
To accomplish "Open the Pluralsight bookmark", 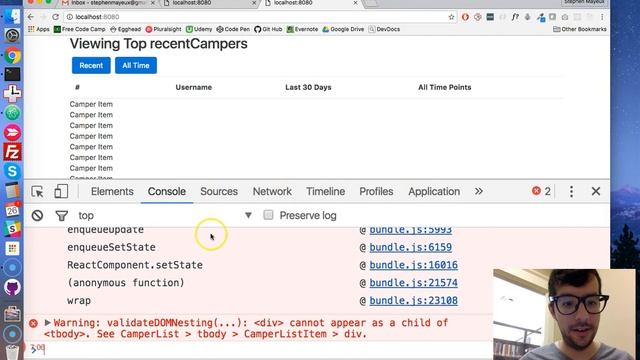I will click(163, 29).
